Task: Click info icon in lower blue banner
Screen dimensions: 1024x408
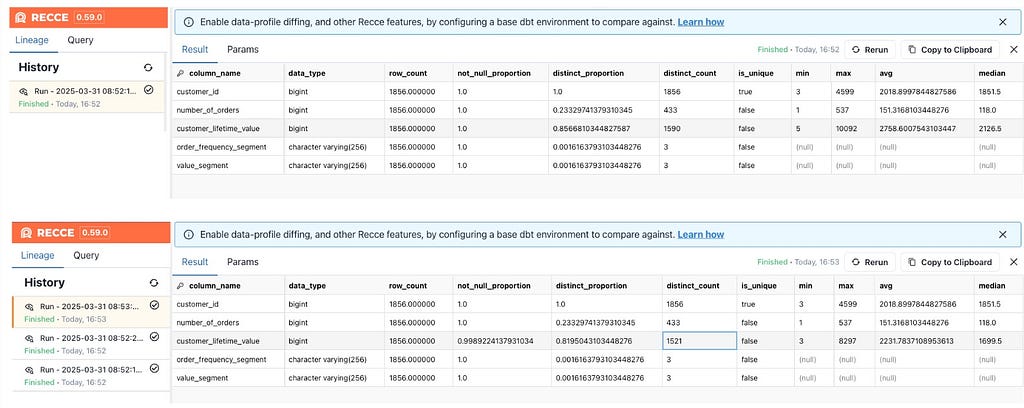Action: 189,234
